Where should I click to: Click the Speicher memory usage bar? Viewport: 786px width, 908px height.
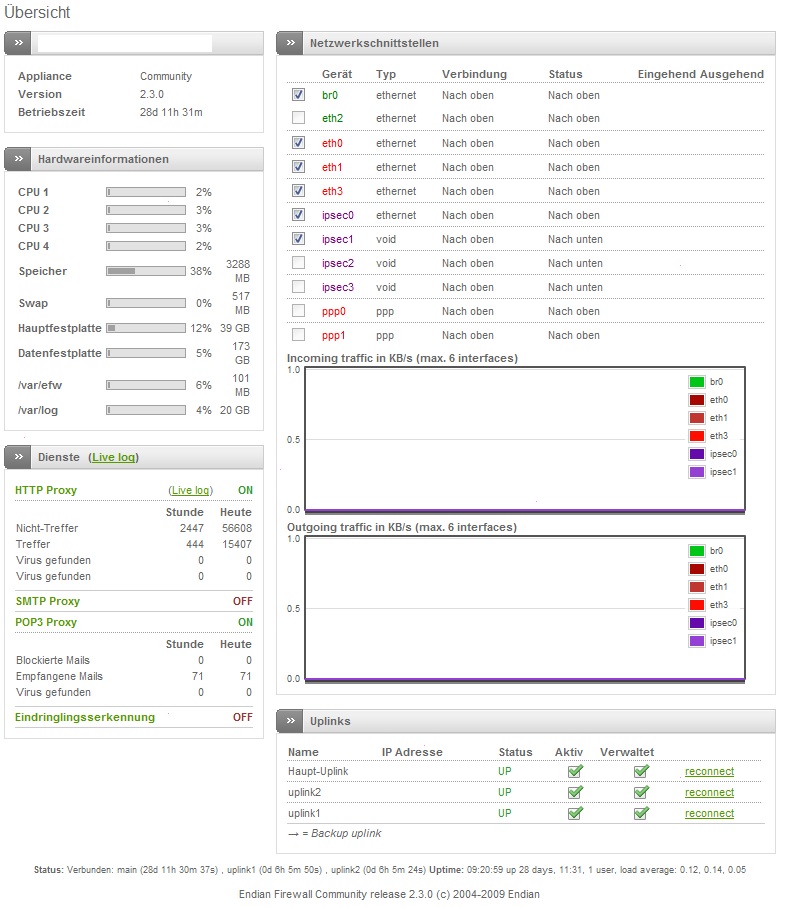pos(145,271)
